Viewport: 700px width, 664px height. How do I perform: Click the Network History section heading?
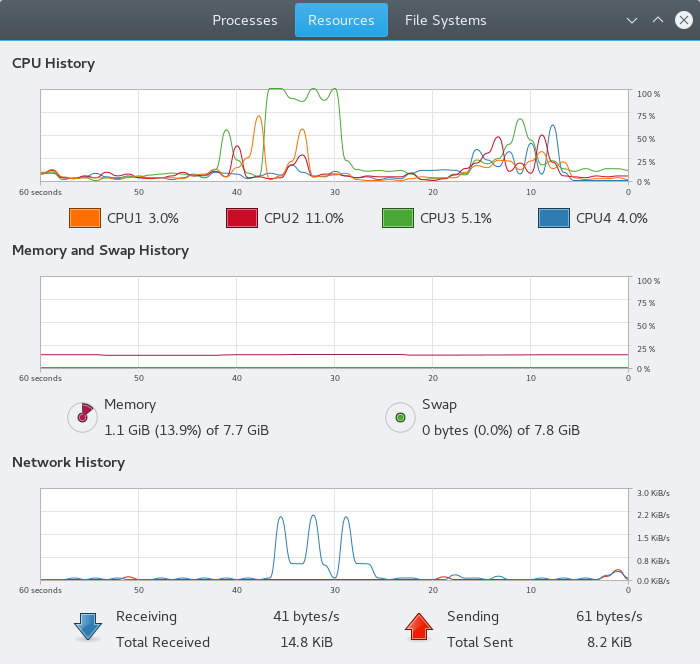68,462
